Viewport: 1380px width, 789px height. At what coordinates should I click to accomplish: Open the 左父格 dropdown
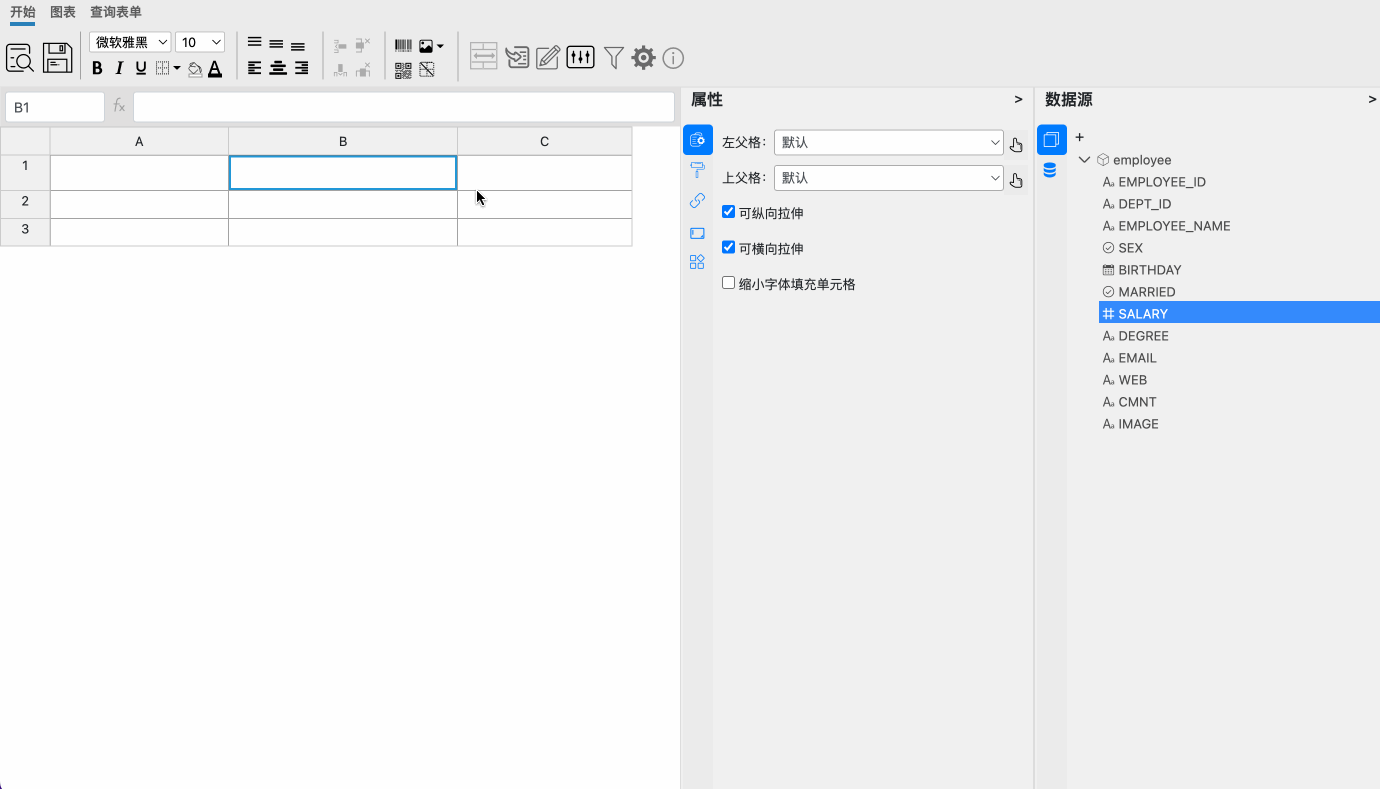[x=889, y=143]
